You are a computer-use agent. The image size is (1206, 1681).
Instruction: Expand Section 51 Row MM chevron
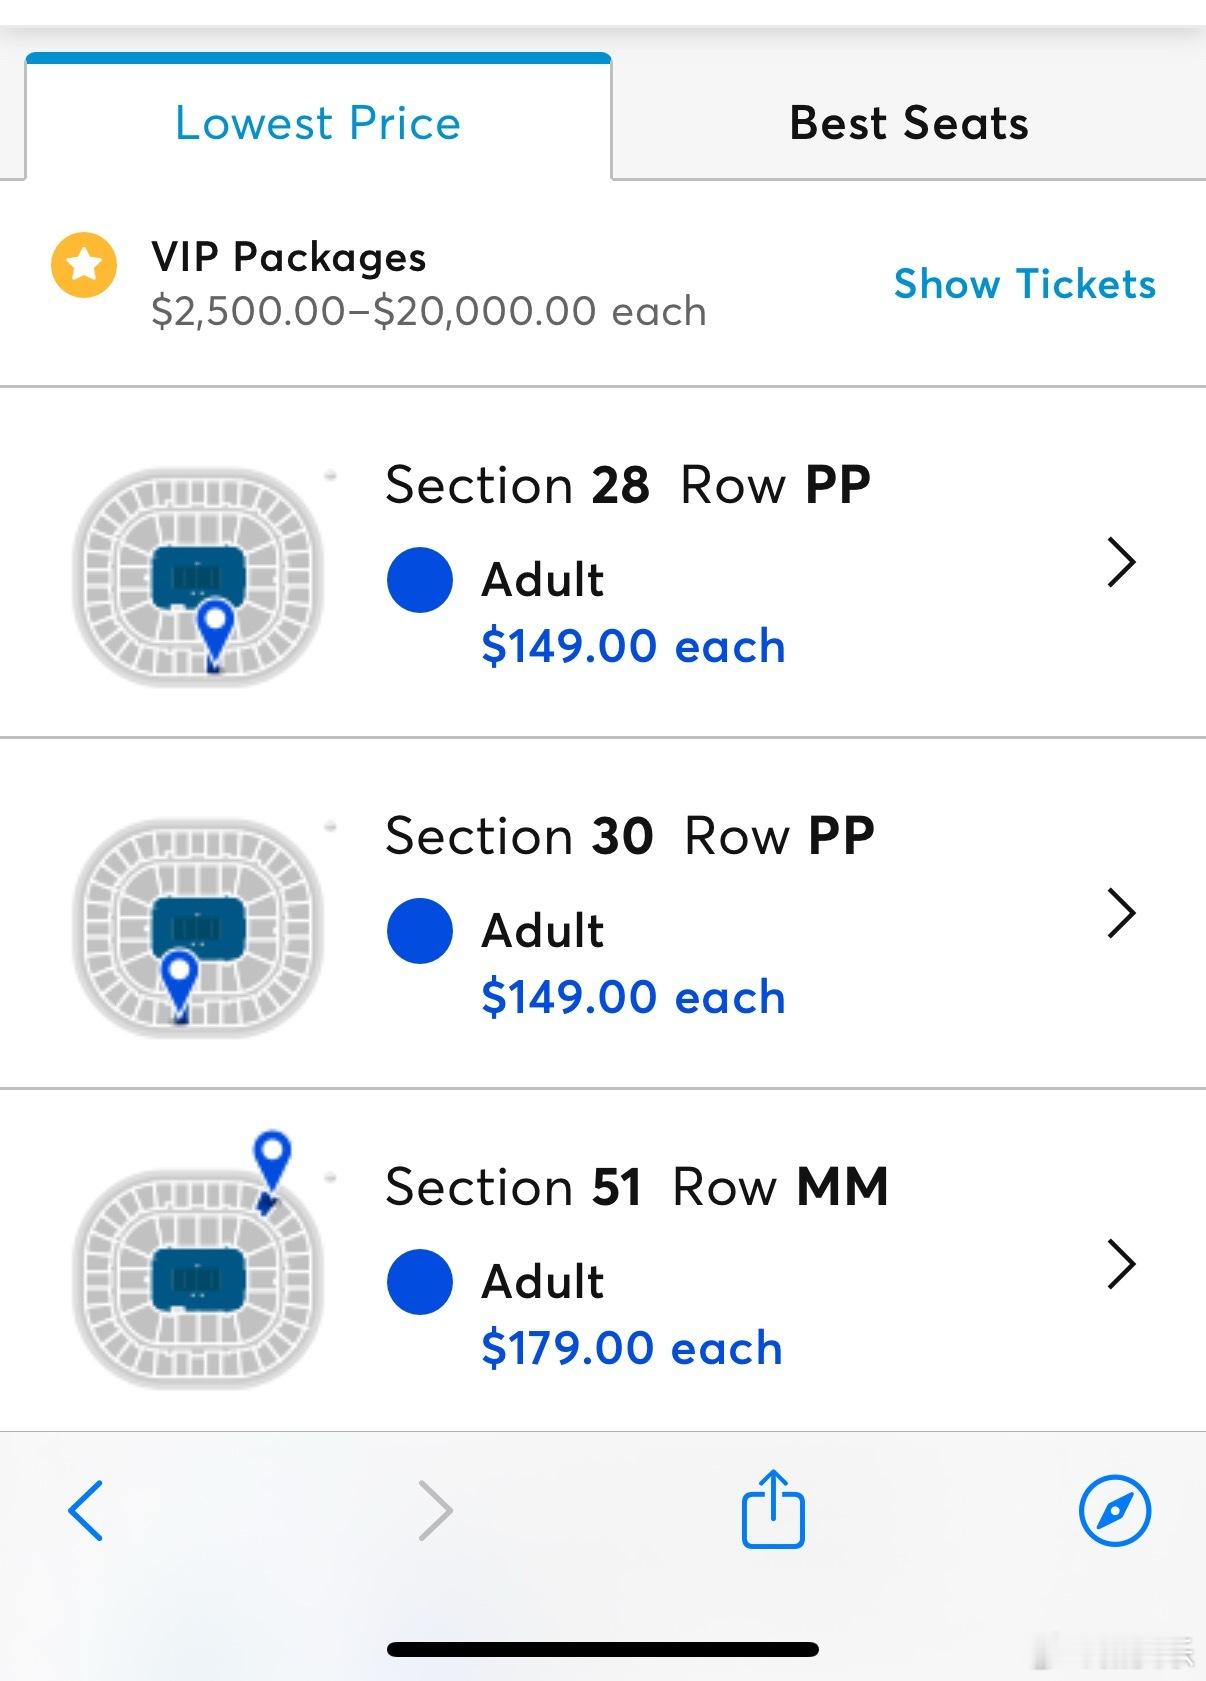point(1122,1264)
